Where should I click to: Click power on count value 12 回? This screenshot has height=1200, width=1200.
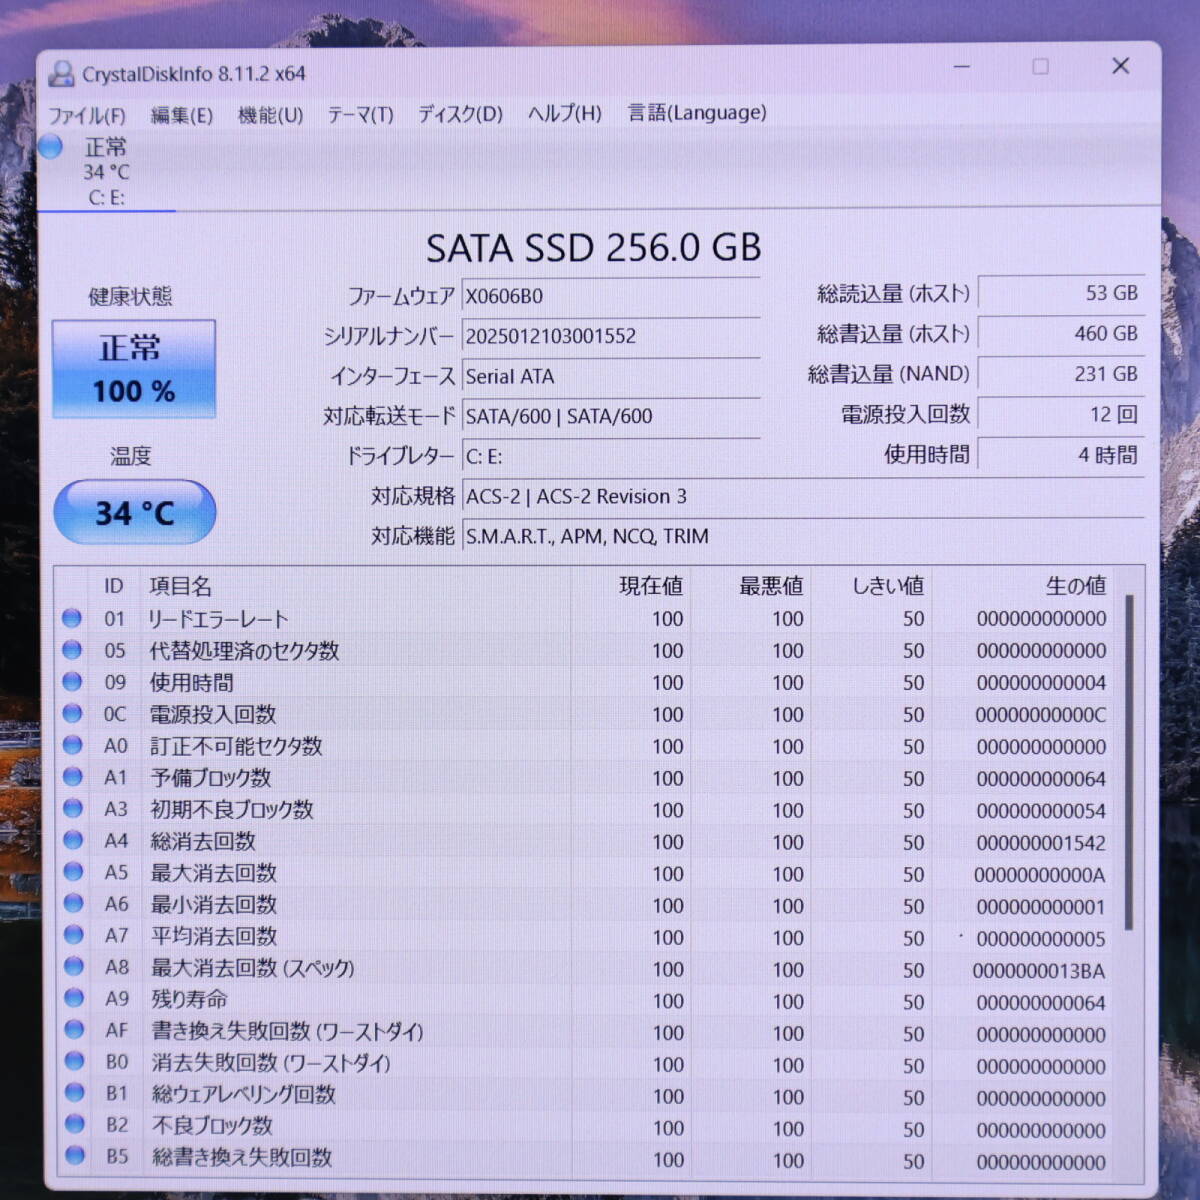[1061, 414]
